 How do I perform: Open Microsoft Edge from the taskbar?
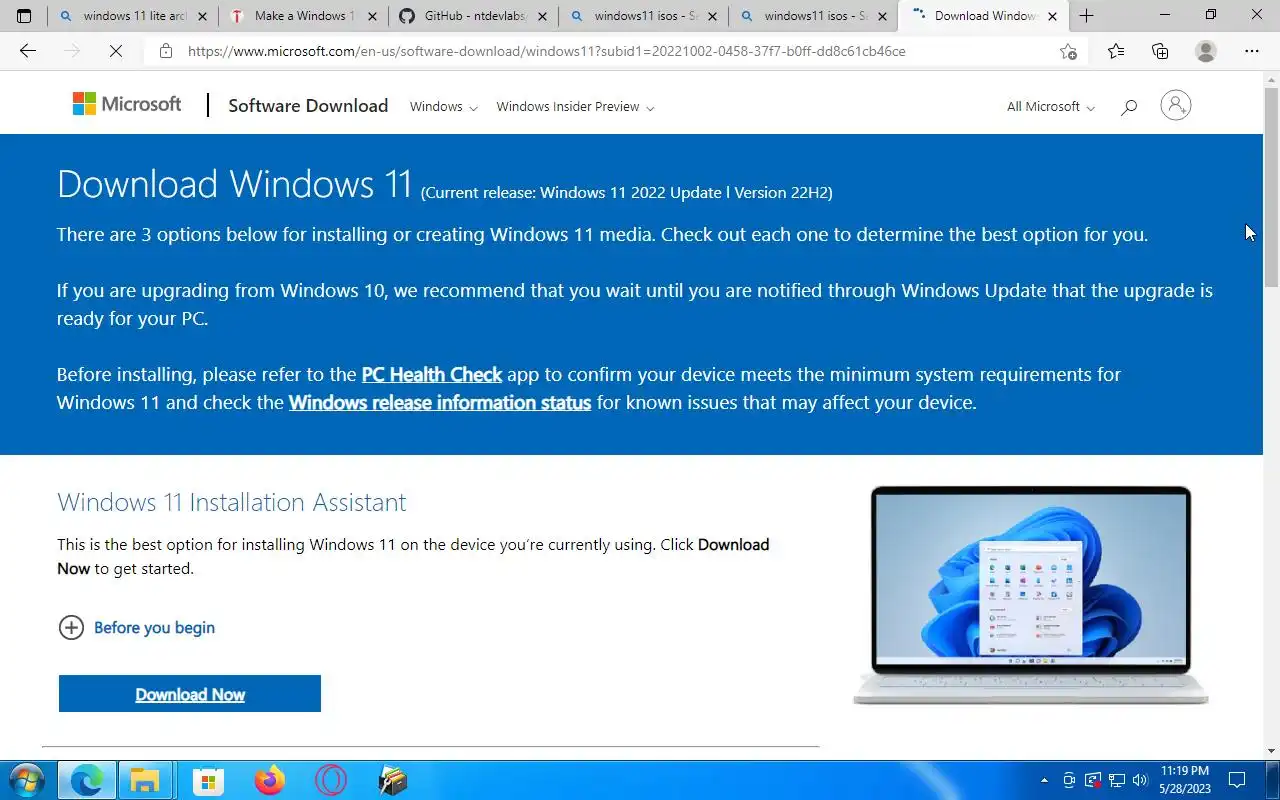tap(87, 780)
